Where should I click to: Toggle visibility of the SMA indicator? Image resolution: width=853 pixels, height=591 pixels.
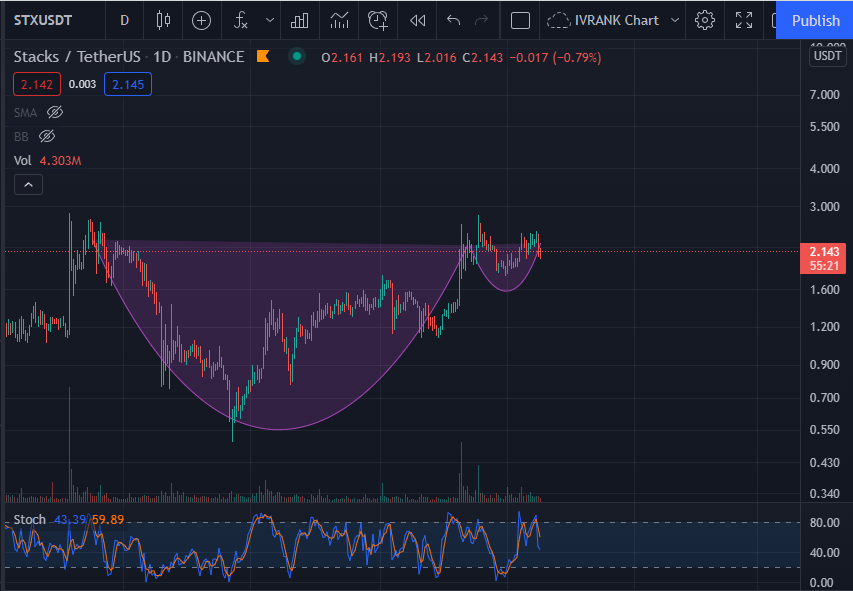55,113
